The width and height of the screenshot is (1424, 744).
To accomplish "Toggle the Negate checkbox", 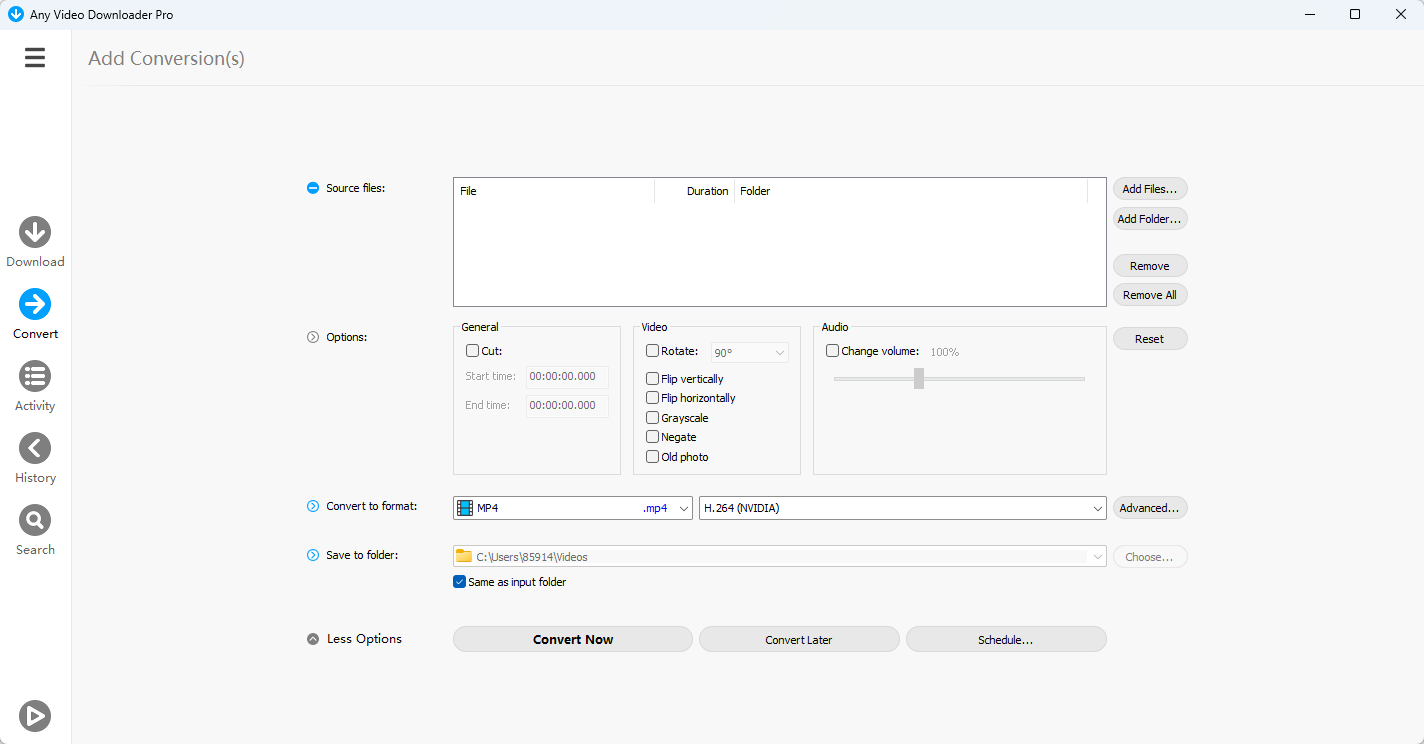I will pos(652,437).
